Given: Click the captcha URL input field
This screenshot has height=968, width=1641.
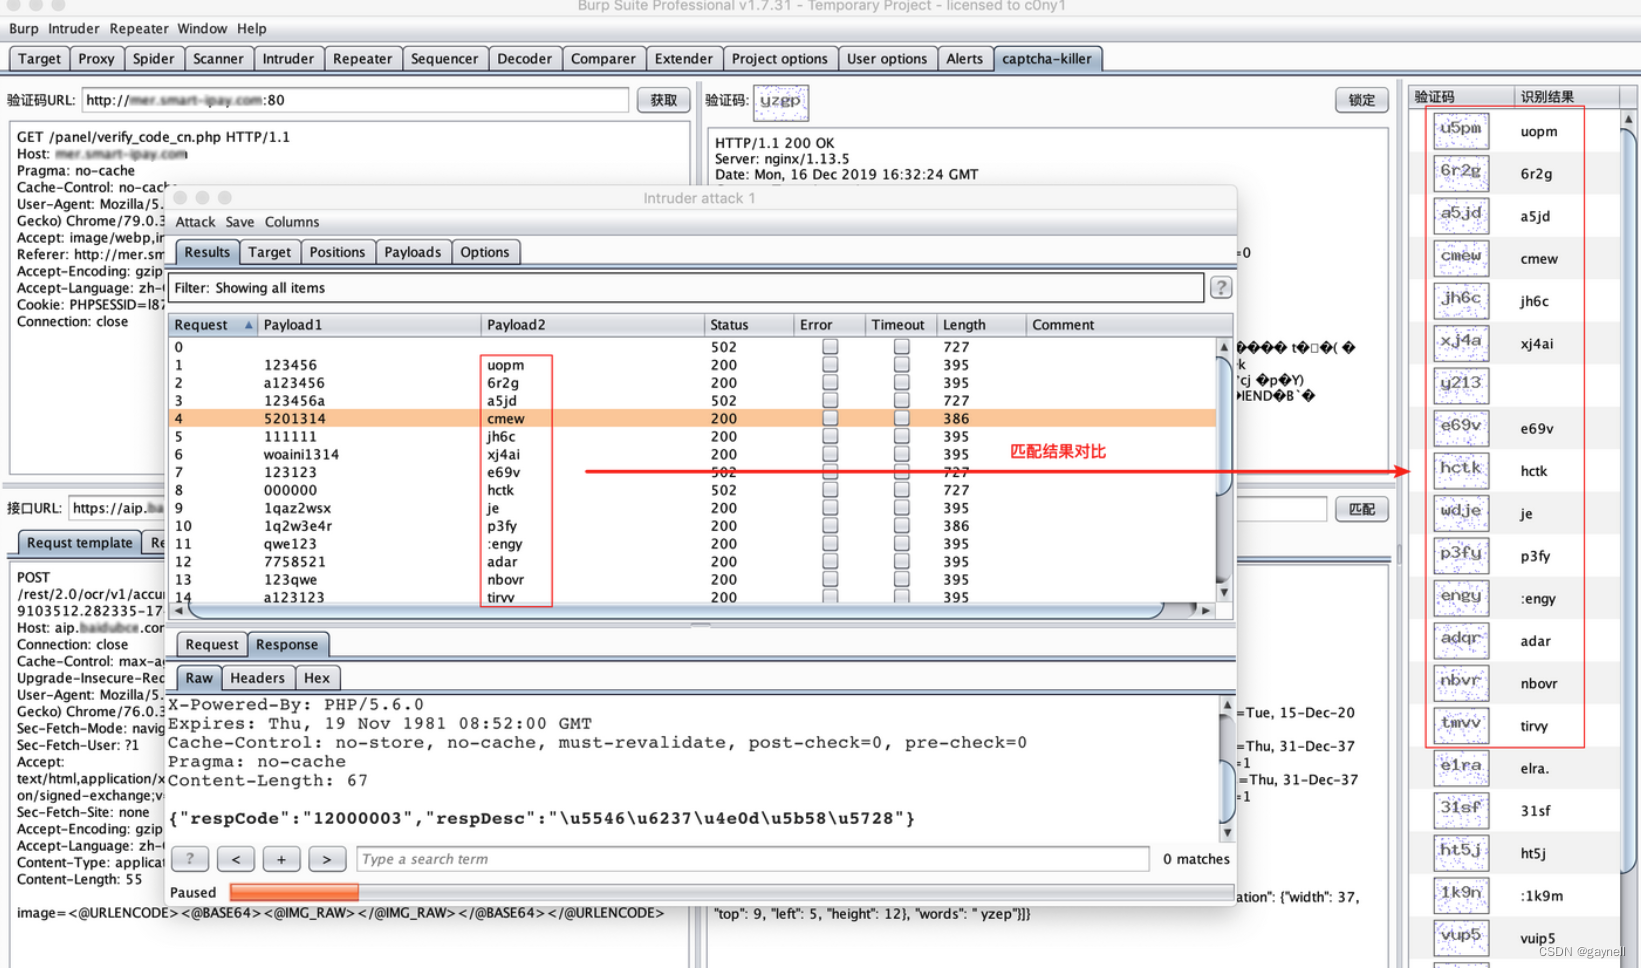Looking at the screenshot, I should click(355, 100).
